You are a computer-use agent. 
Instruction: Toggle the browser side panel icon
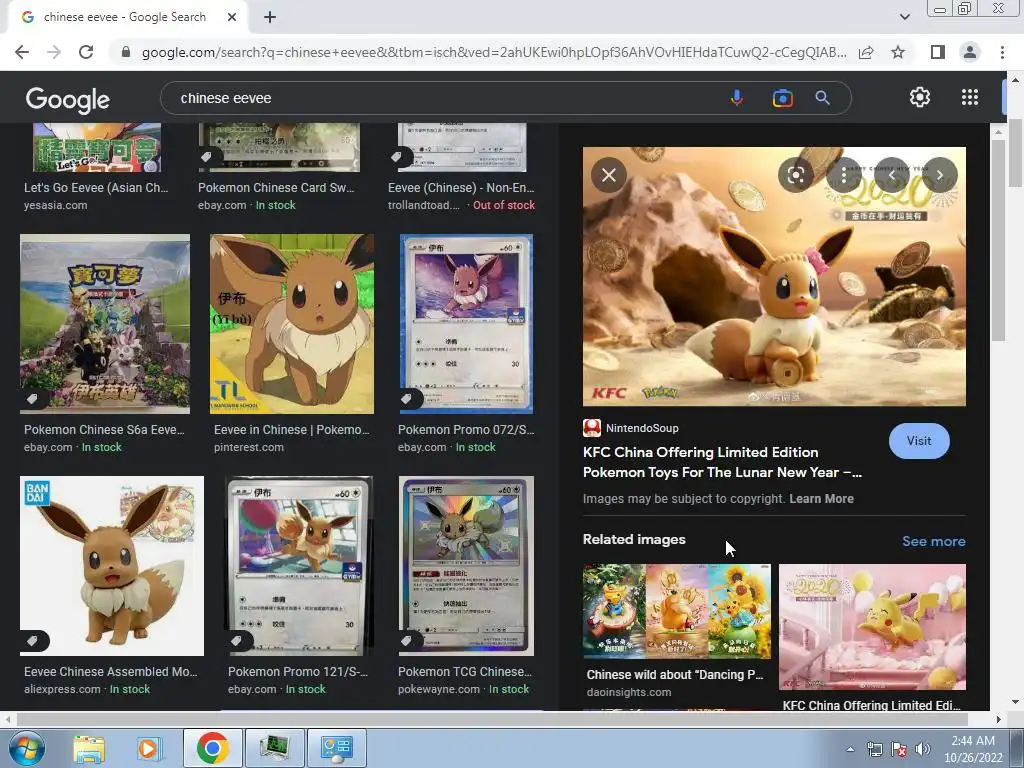[937, 52]
